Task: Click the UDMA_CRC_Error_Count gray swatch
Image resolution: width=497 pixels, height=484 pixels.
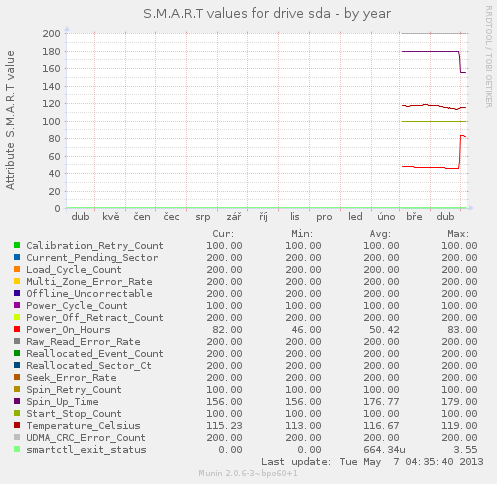Action: (17, 438)
